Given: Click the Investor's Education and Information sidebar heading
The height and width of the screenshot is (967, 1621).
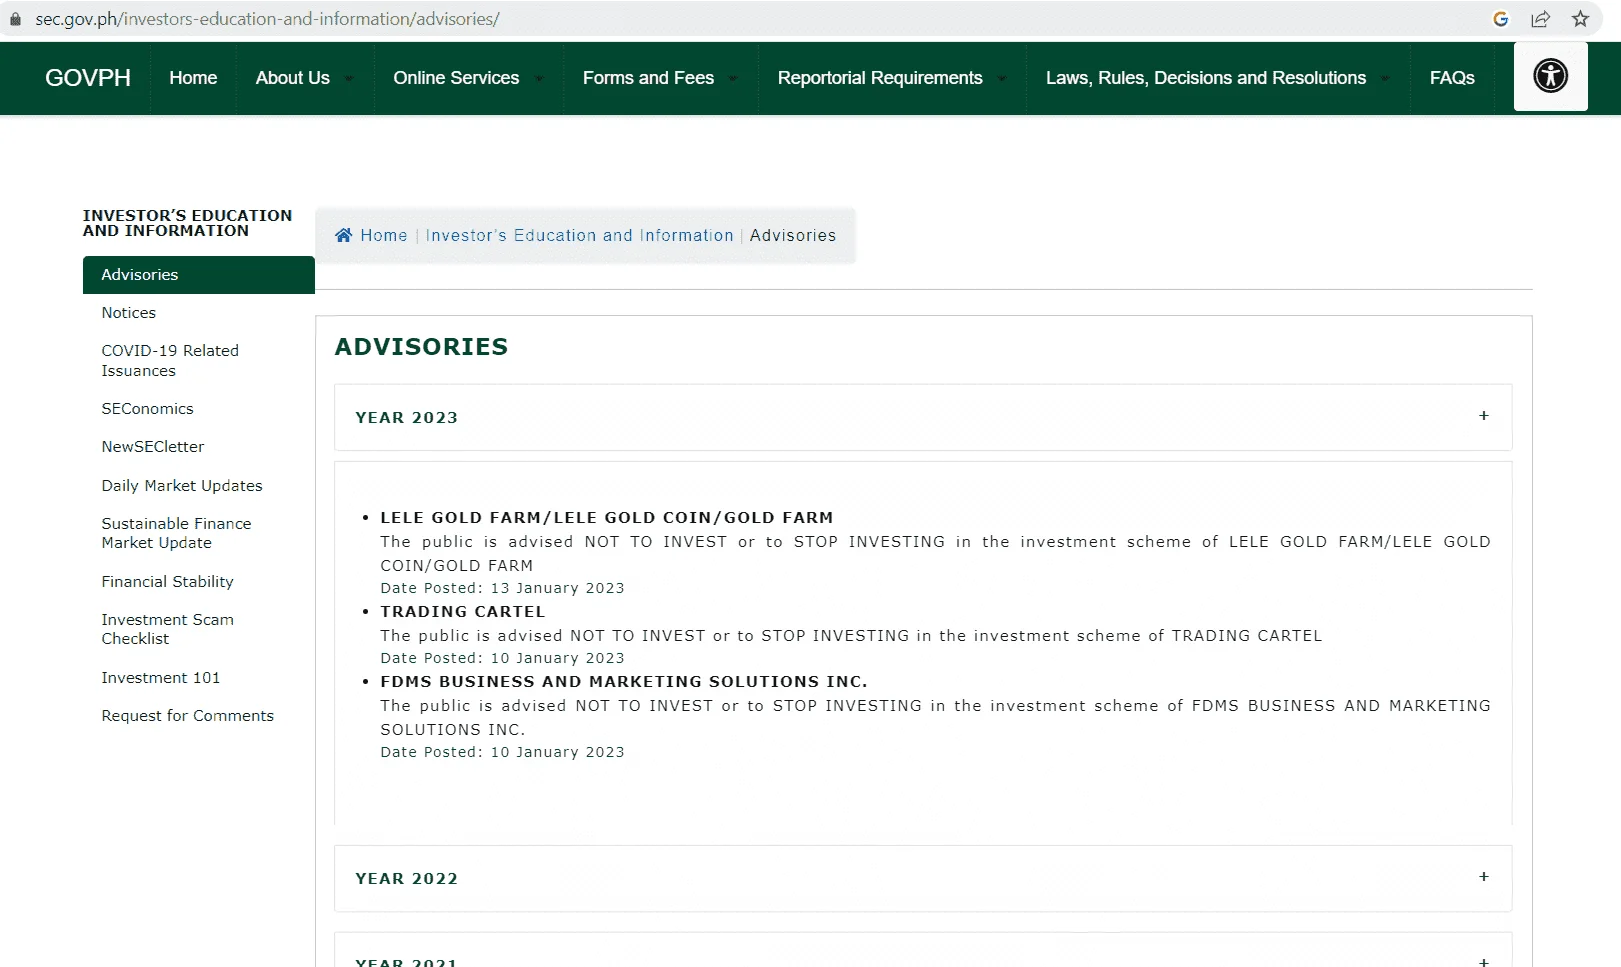Looking at the screenshot, I should click(x=188, y=223).
